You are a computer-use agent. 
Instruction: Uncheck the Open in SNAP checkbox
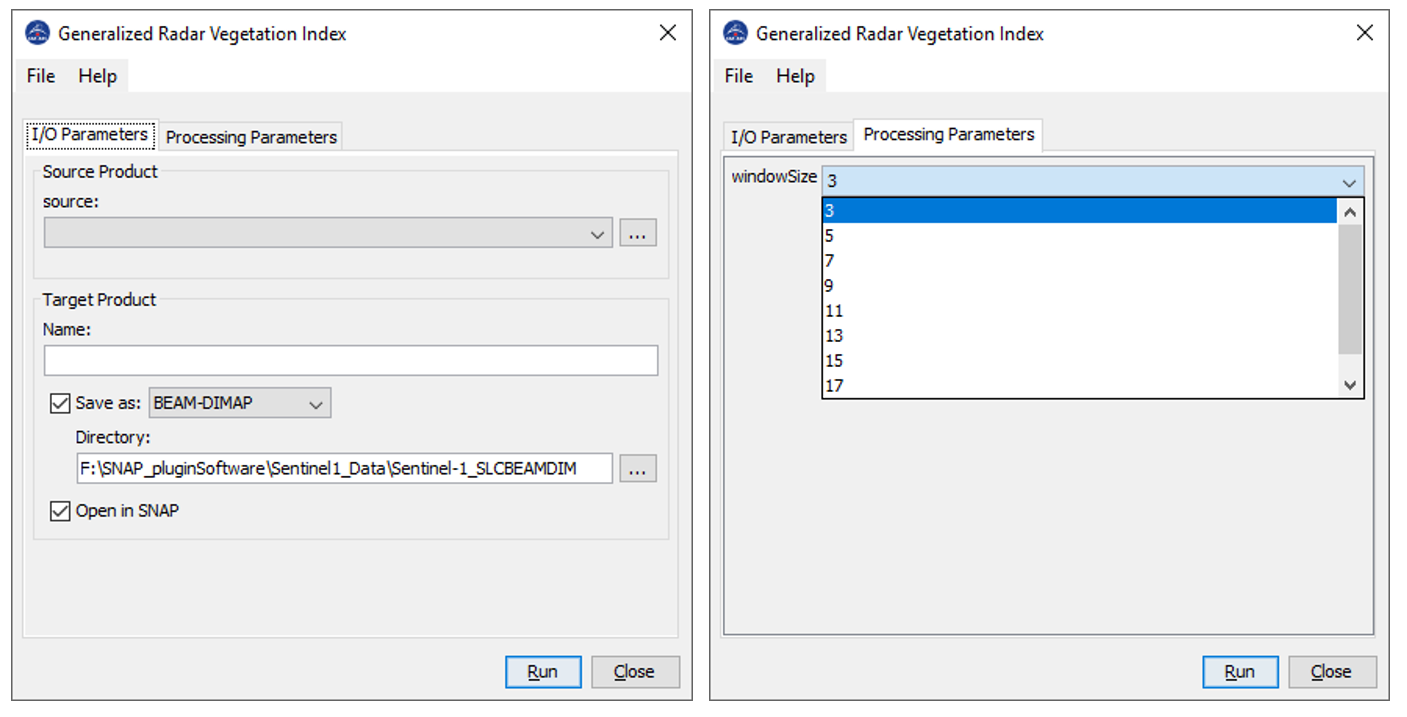point(60,511)
